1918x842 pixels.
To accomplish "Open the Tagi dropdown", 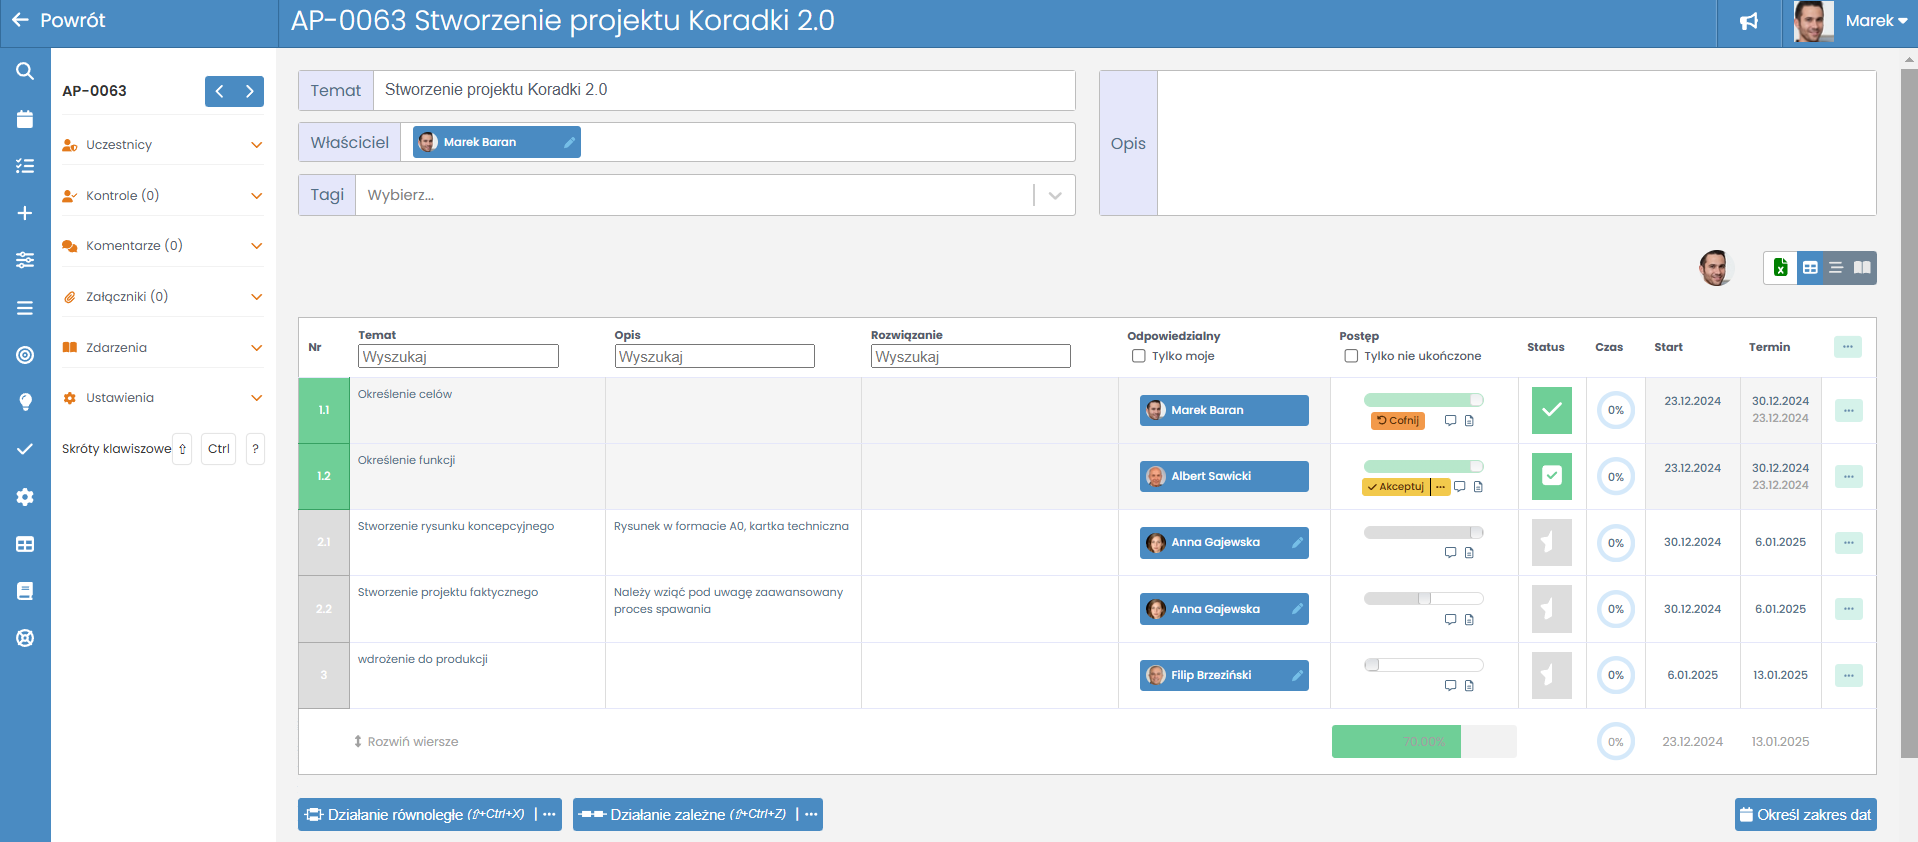I will (1054, 196).
